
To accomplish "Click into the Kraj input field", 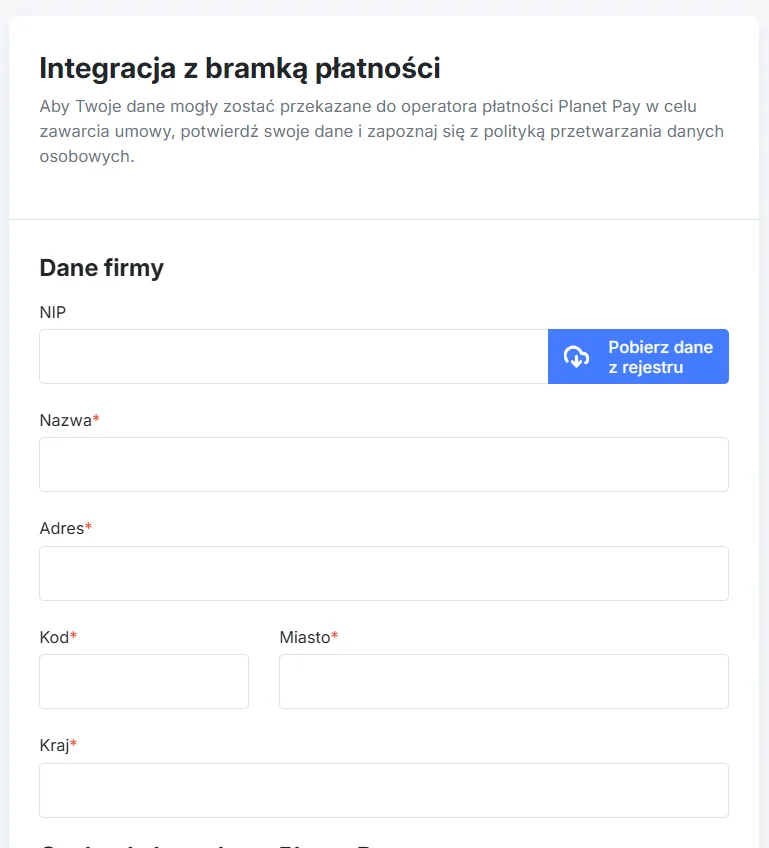I will (384, 790).
